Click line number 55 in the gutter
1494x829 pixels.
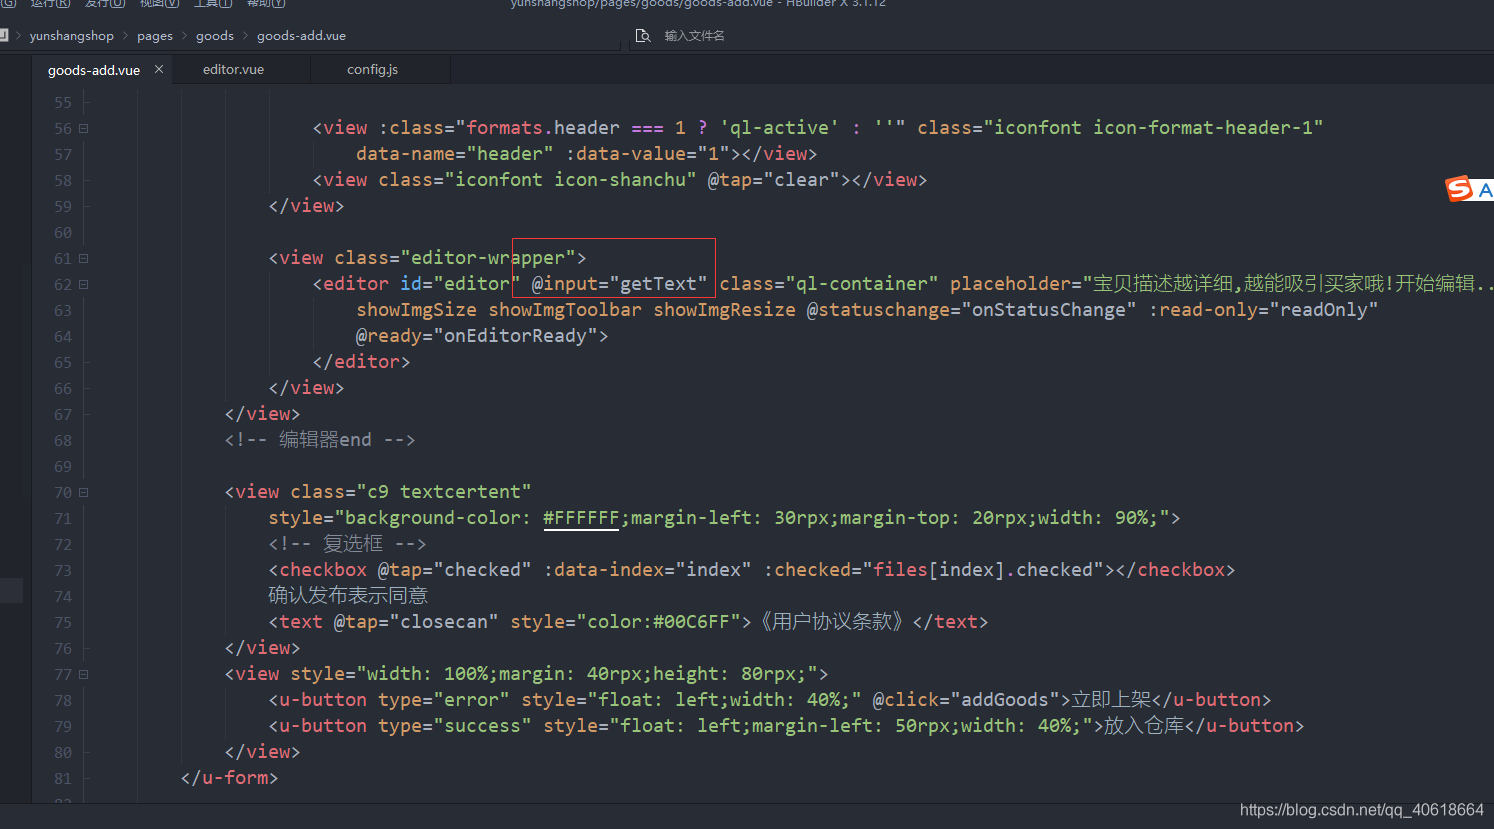click(63, 102)
